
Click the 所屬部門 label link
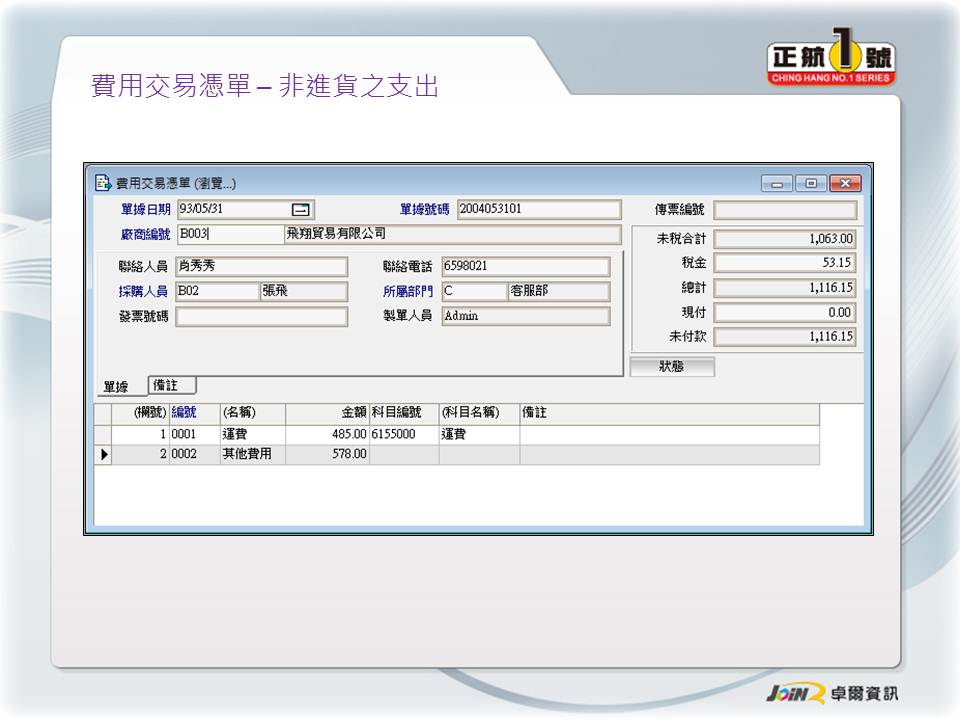pyautogui.click(x=407, y=292)
